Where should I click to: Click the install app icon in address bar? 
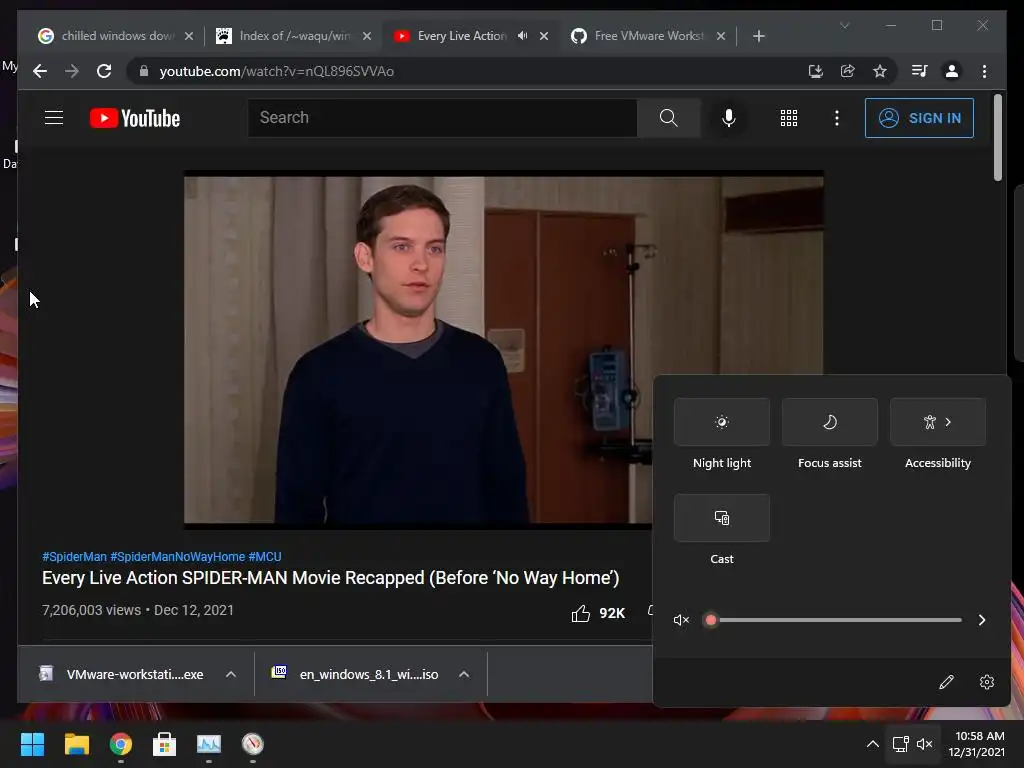(x=815, y=71)
